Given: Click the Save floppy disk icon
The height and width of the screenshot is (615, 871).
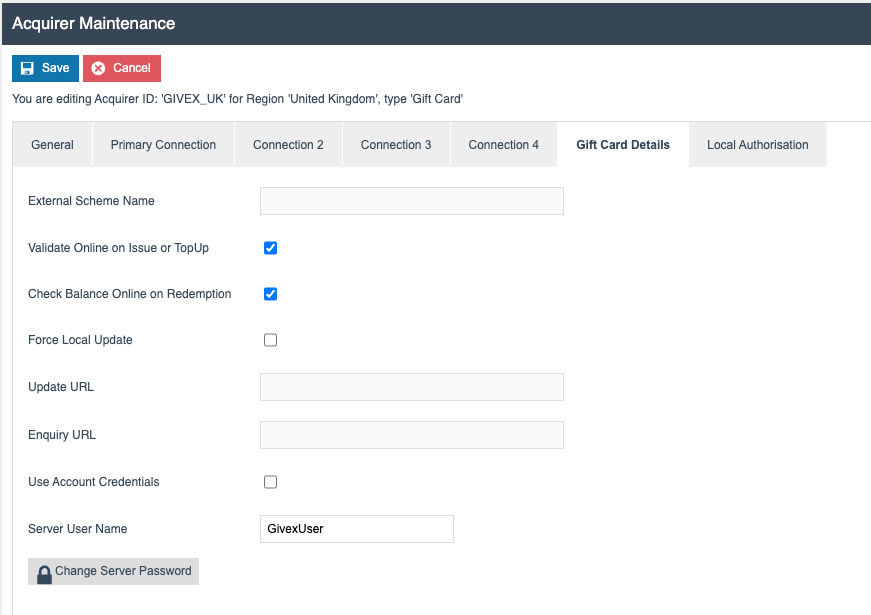Looking at the screenshot, I should point(26,68).
